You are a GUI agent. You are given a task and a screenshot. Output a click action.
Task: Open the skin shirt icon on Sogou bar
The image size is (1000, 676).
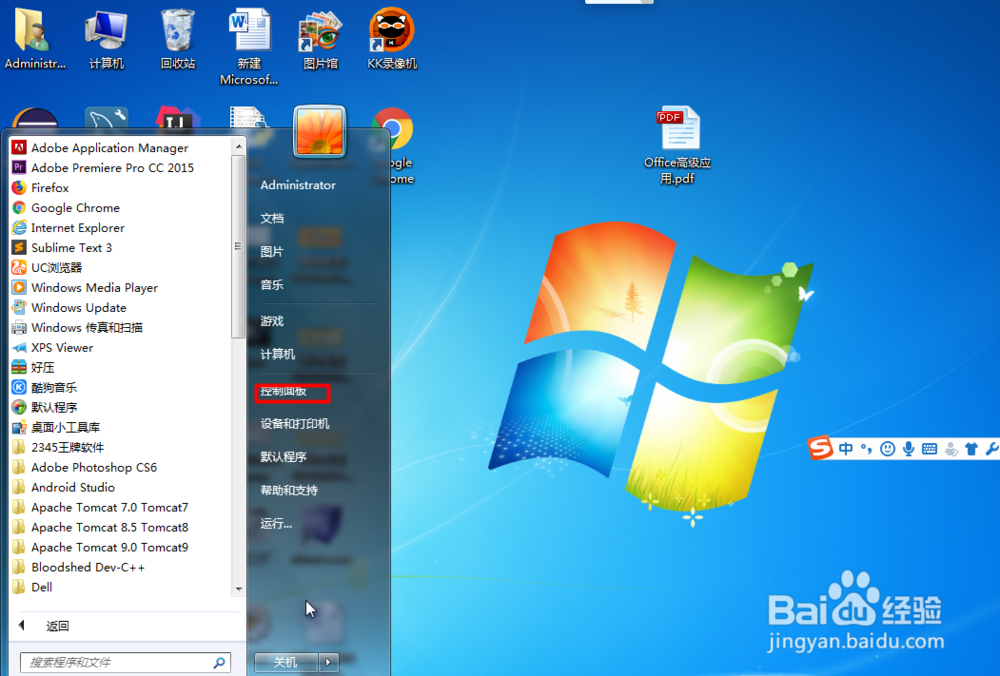coord(971,449)
